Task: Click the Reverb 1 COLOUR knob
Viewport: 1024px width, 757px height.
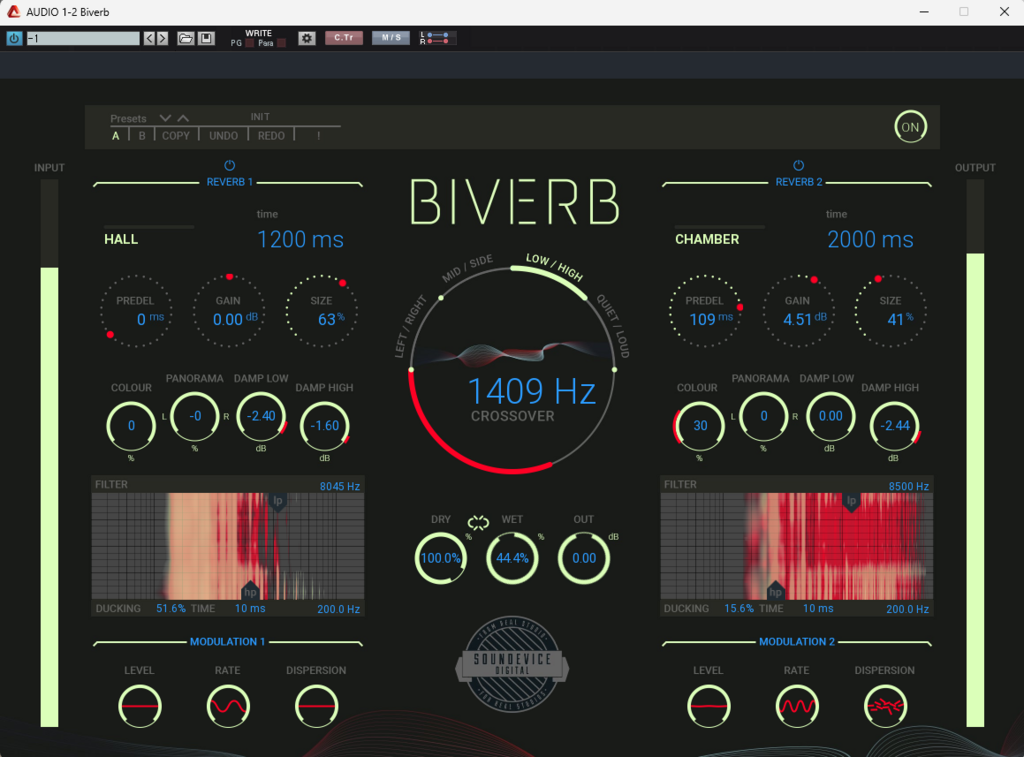Action: (131, 426)
